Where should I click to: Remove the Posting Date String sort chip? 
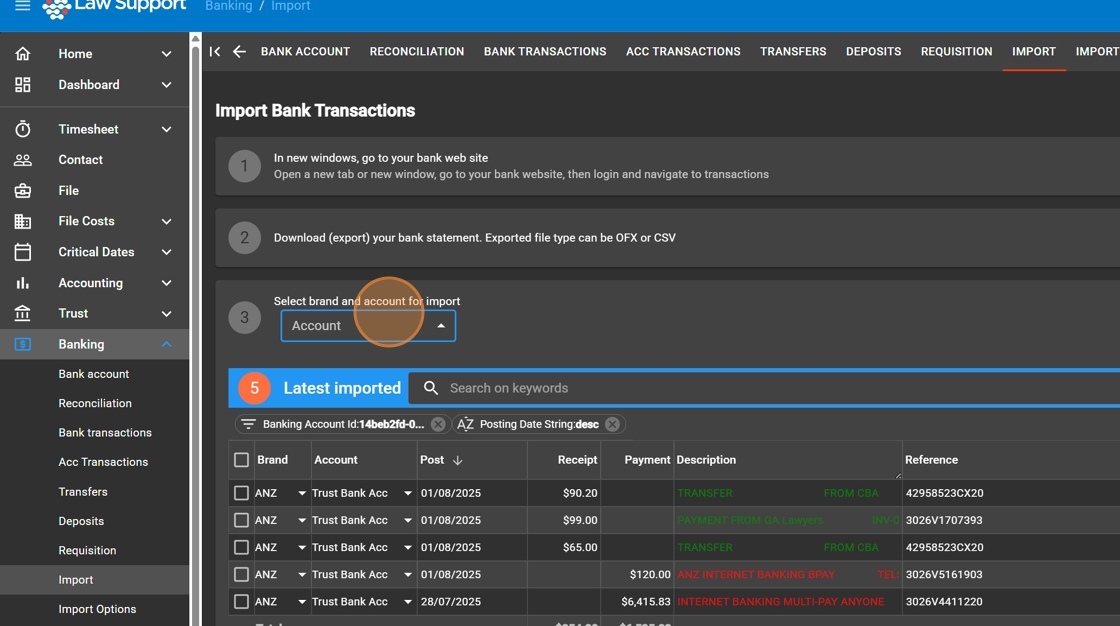pyautogui.click(x=612, y=424)
